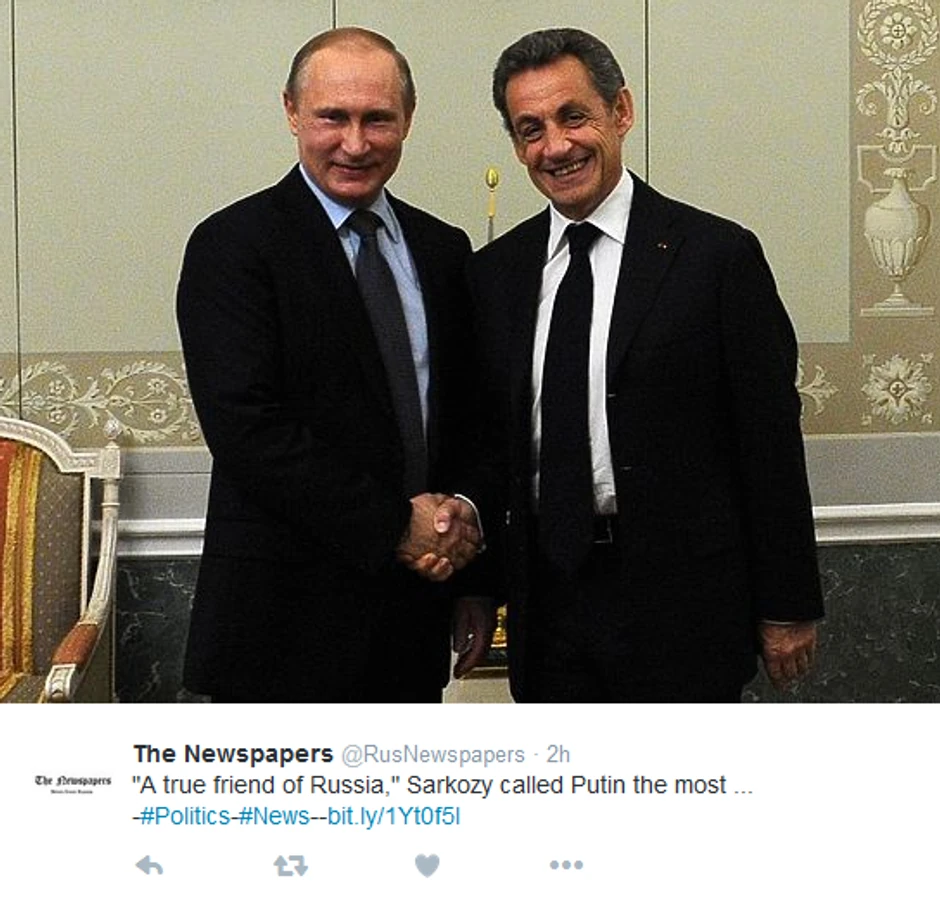Screen dimensions: 940x905
Task: Toggle retweet for this post
Action: point(291,865)
